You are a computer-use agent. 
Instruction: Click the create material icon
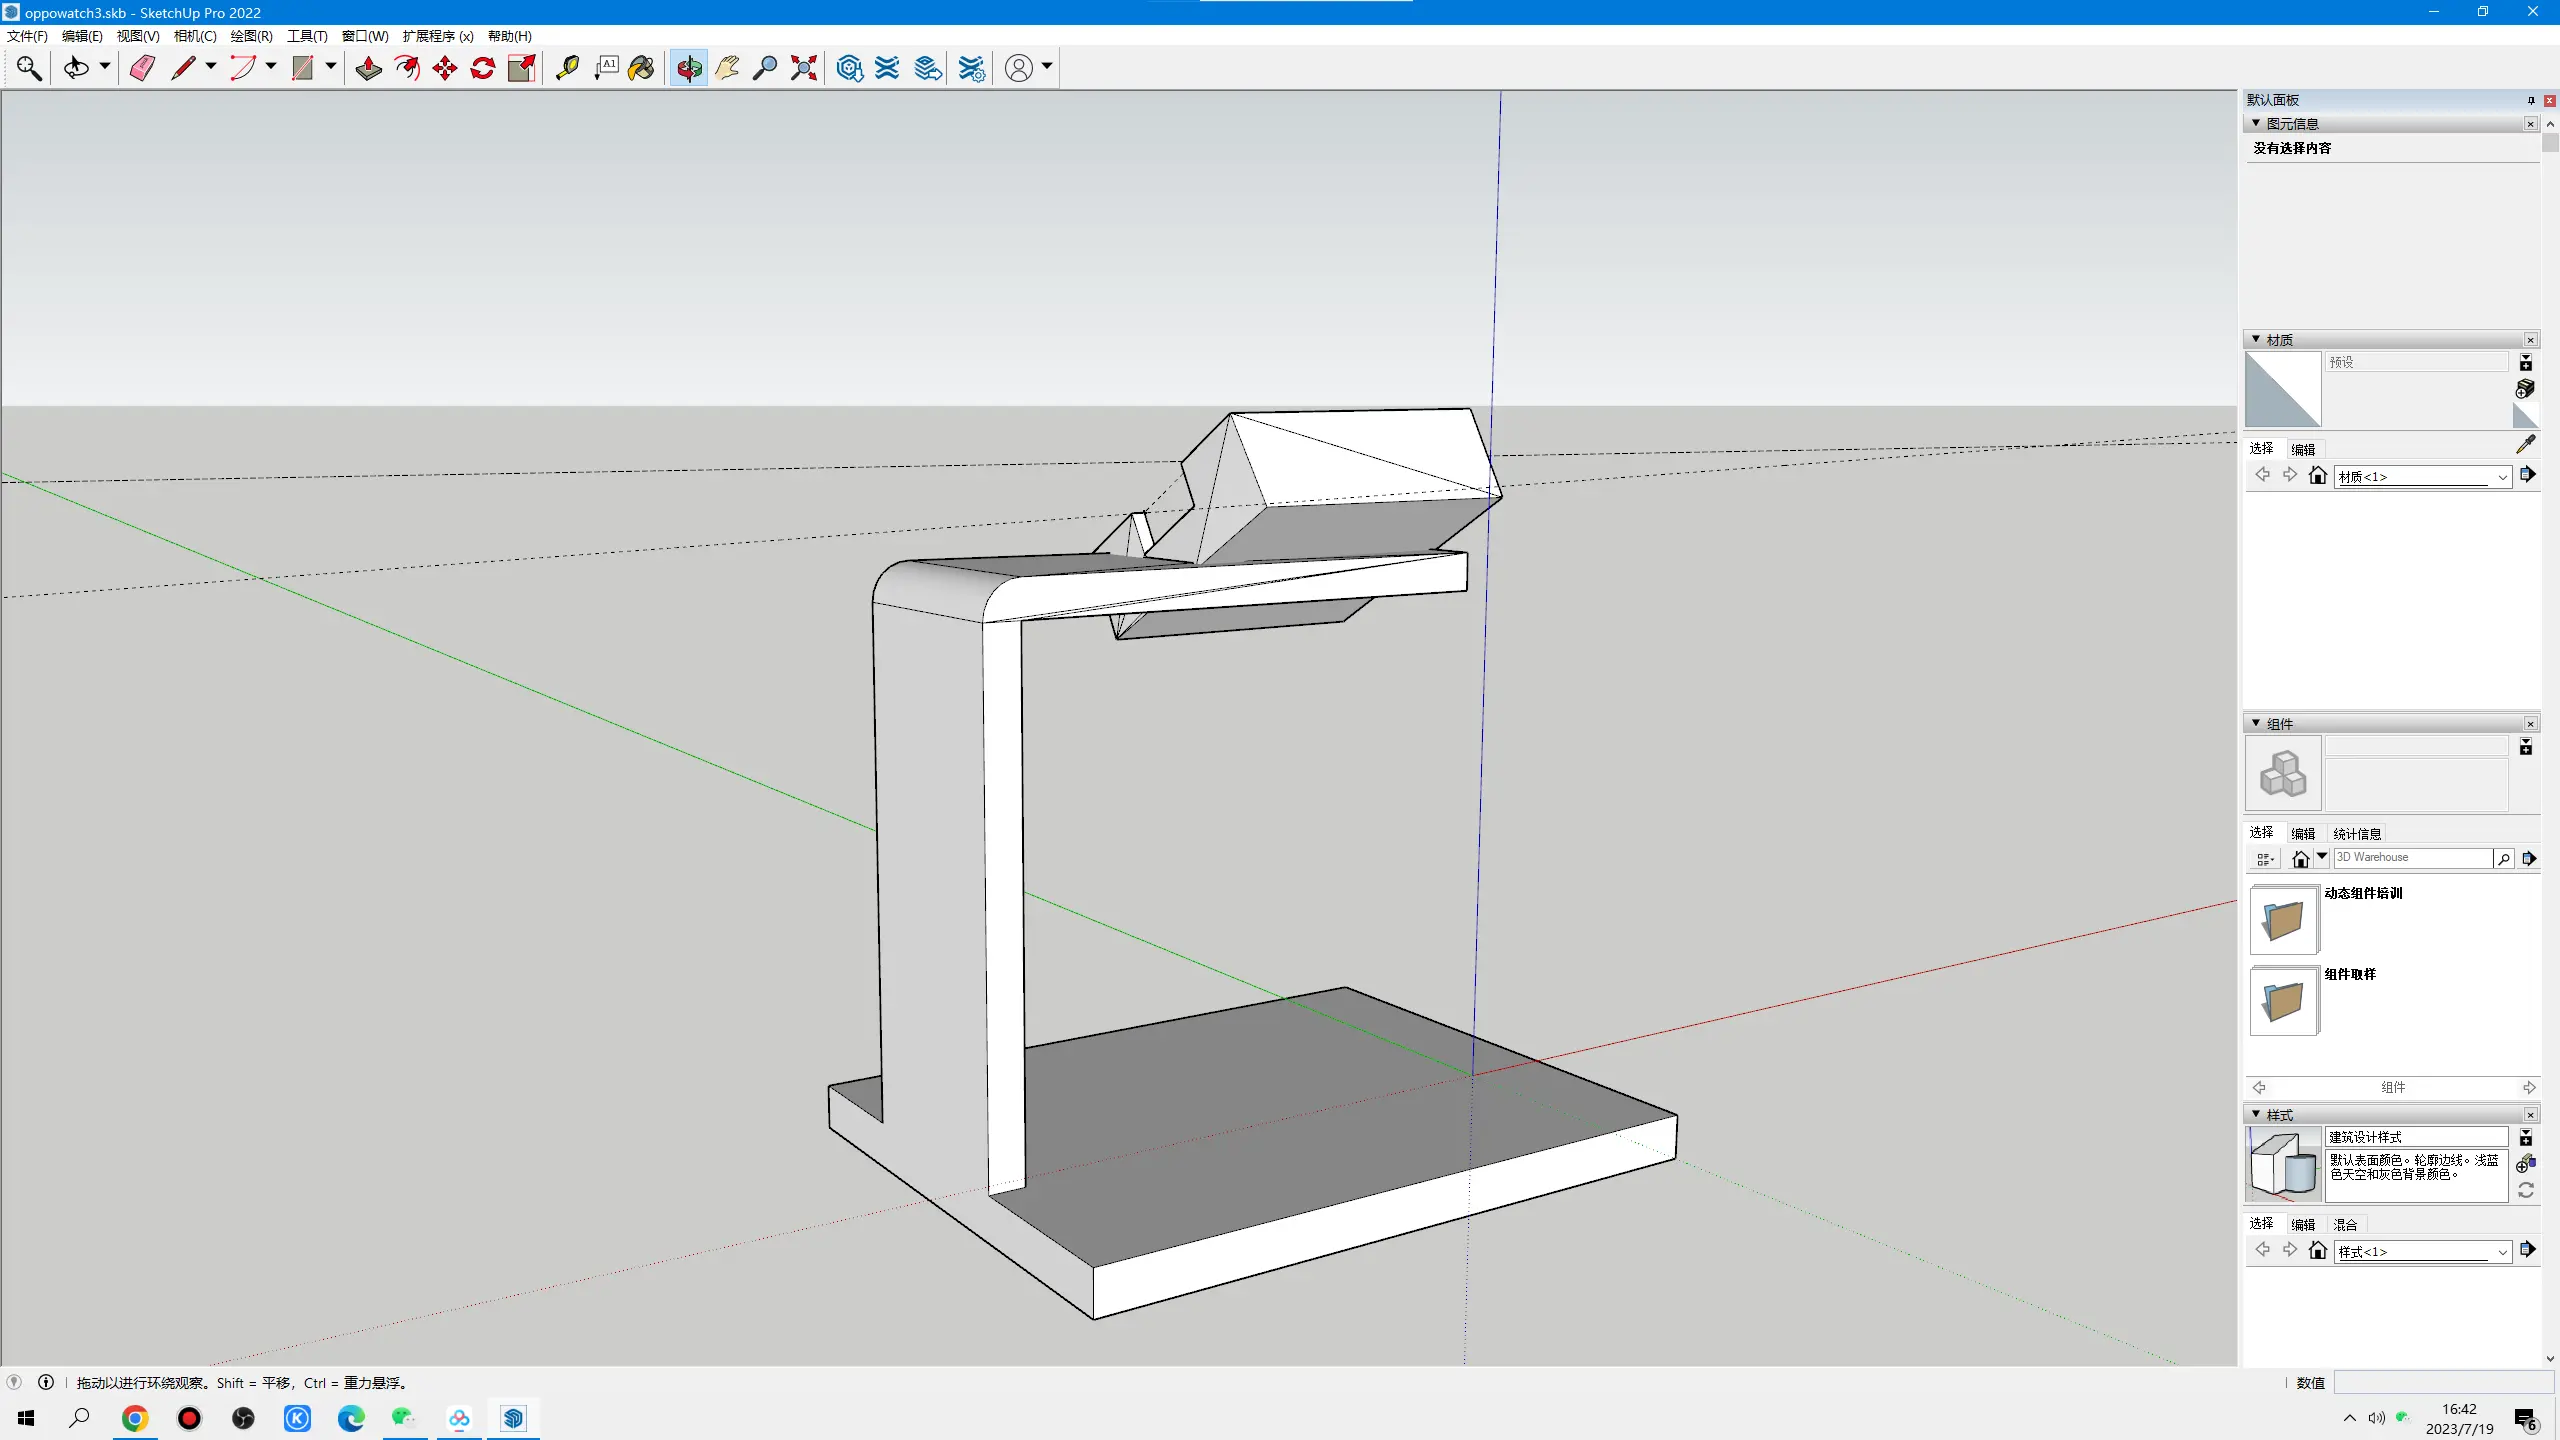click(2525, 388)
